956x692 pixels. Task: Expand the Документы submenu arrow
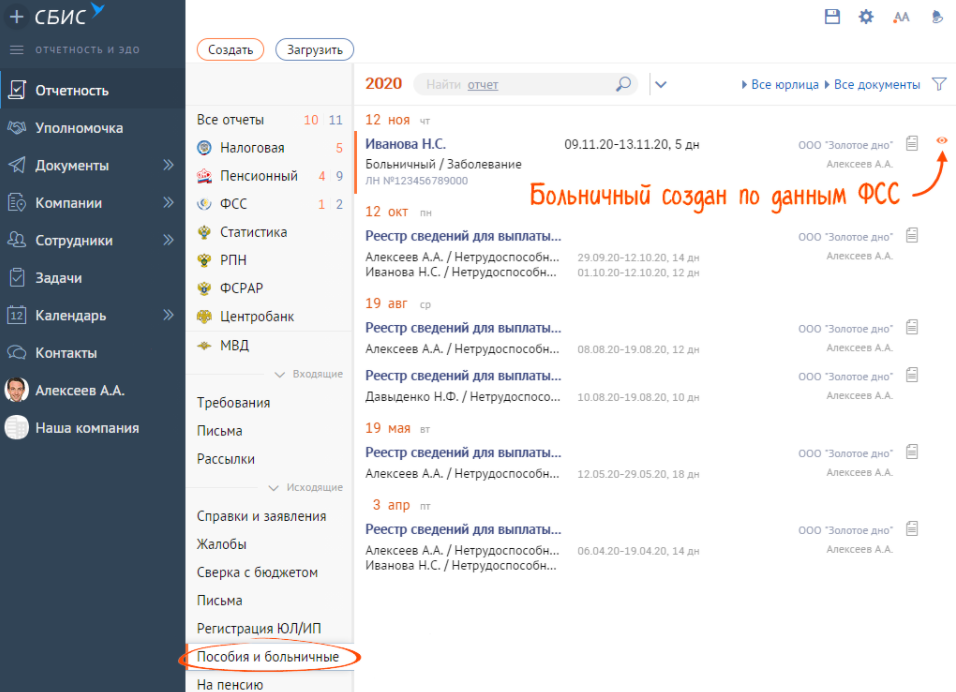[x=168, y=166]
